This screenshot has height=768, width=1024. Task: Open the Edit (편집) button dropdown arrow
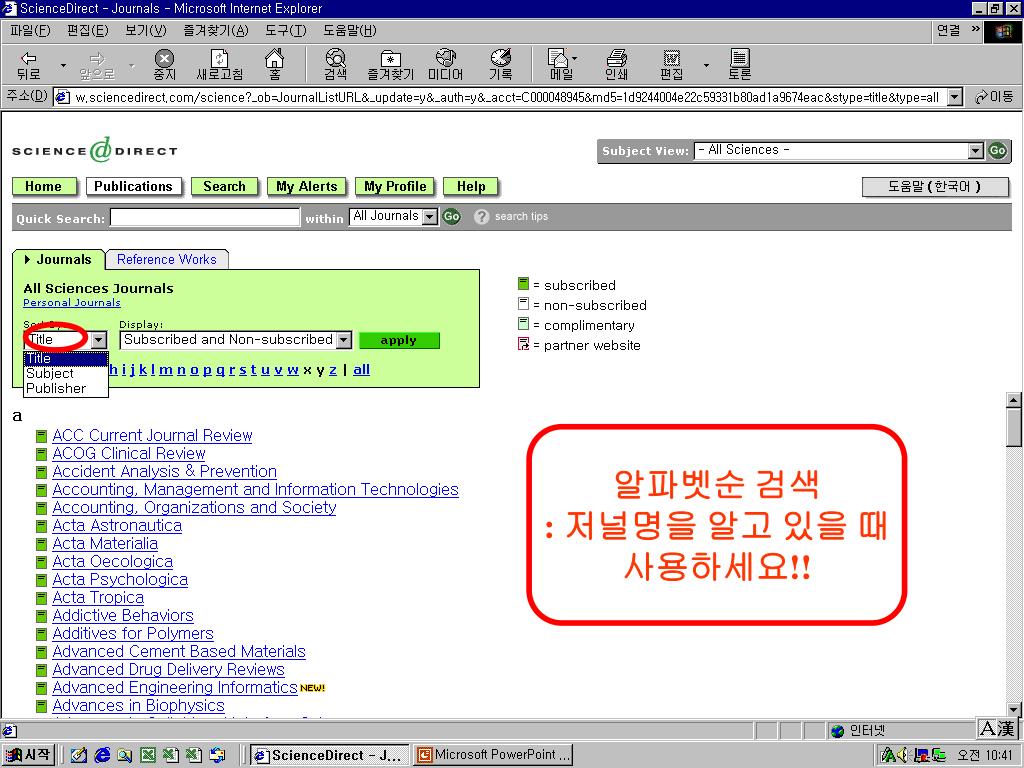click(706, 65)
